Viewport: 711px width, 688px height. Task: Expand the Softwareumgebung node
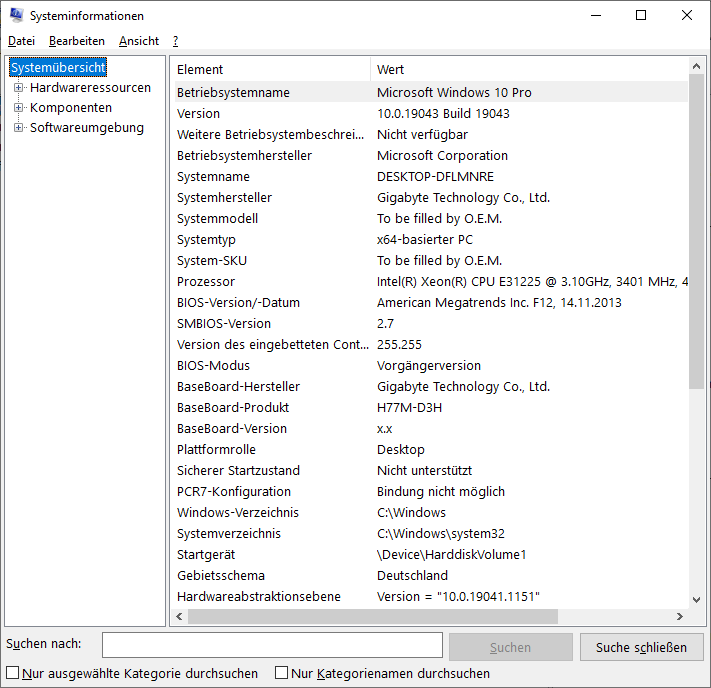[x=18, y=127]
